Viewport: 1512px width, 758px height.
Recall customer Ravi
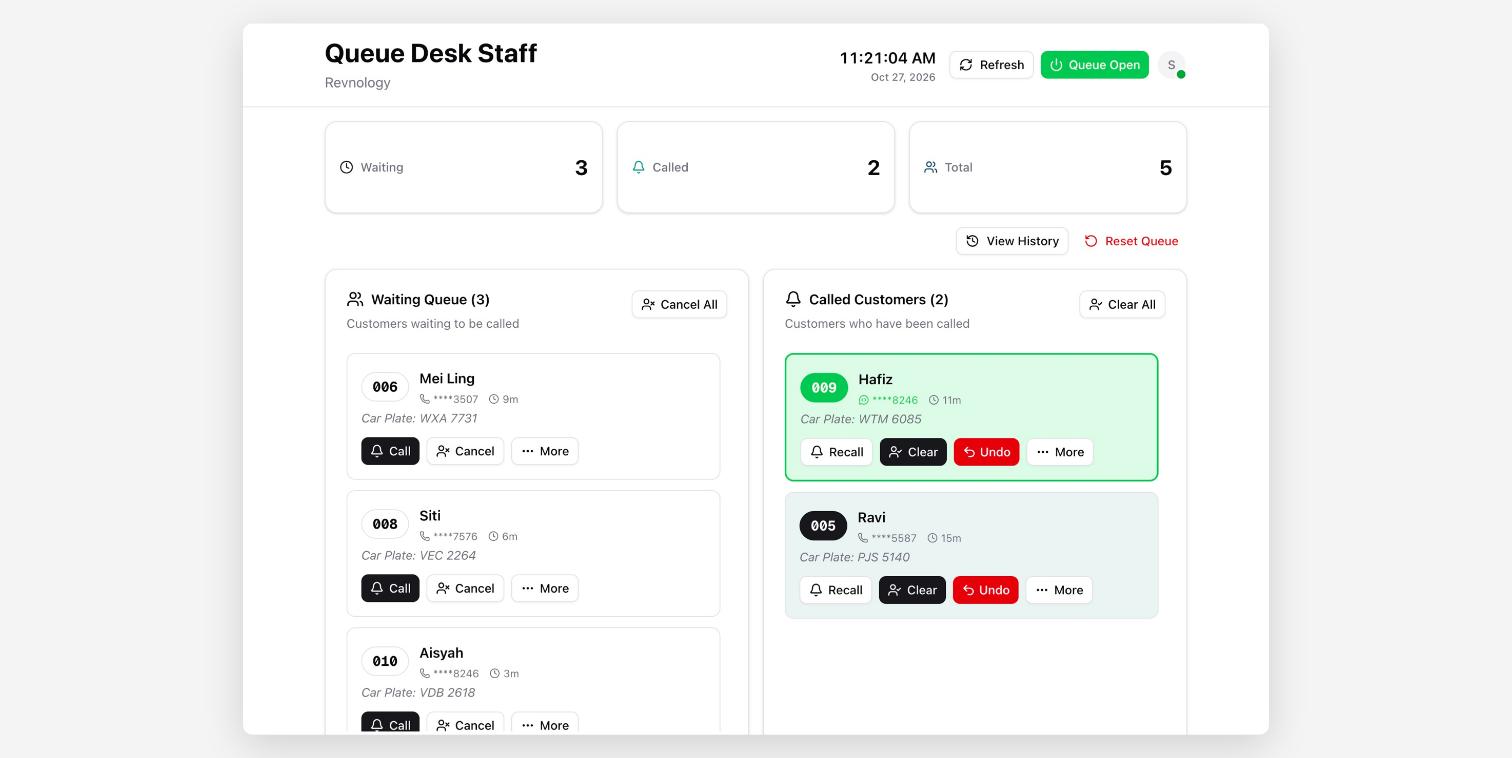click(835, 590)
